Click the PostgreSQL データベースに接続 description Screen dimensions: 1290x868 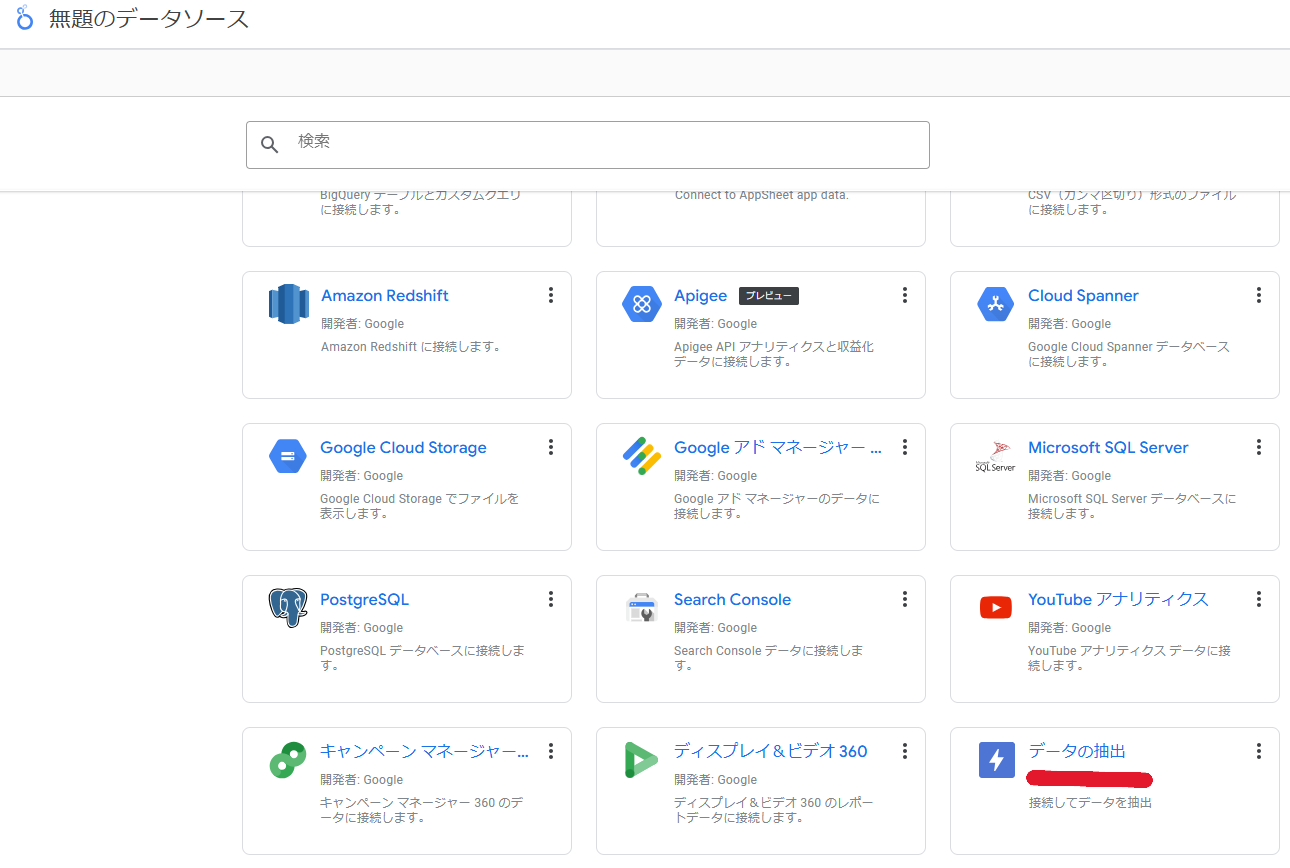(x=423, y=658)
